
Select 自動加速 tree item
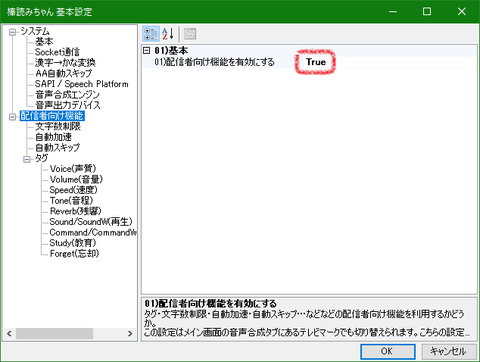(53, 137)
